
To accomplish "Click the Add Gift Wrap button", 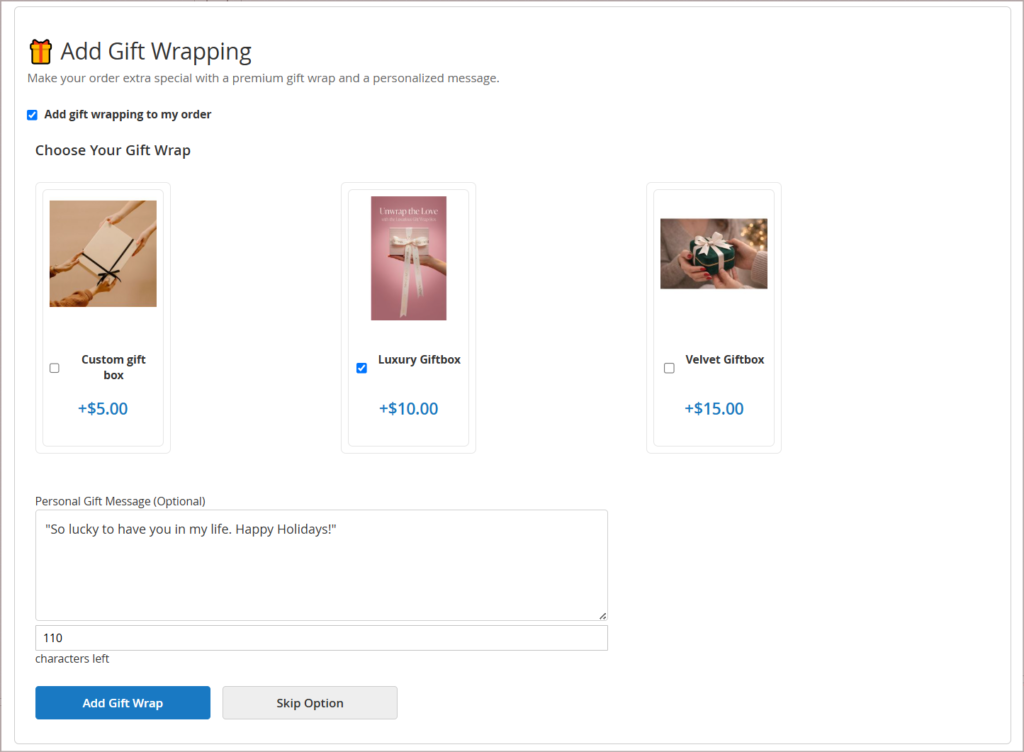I will coord(123,703).
